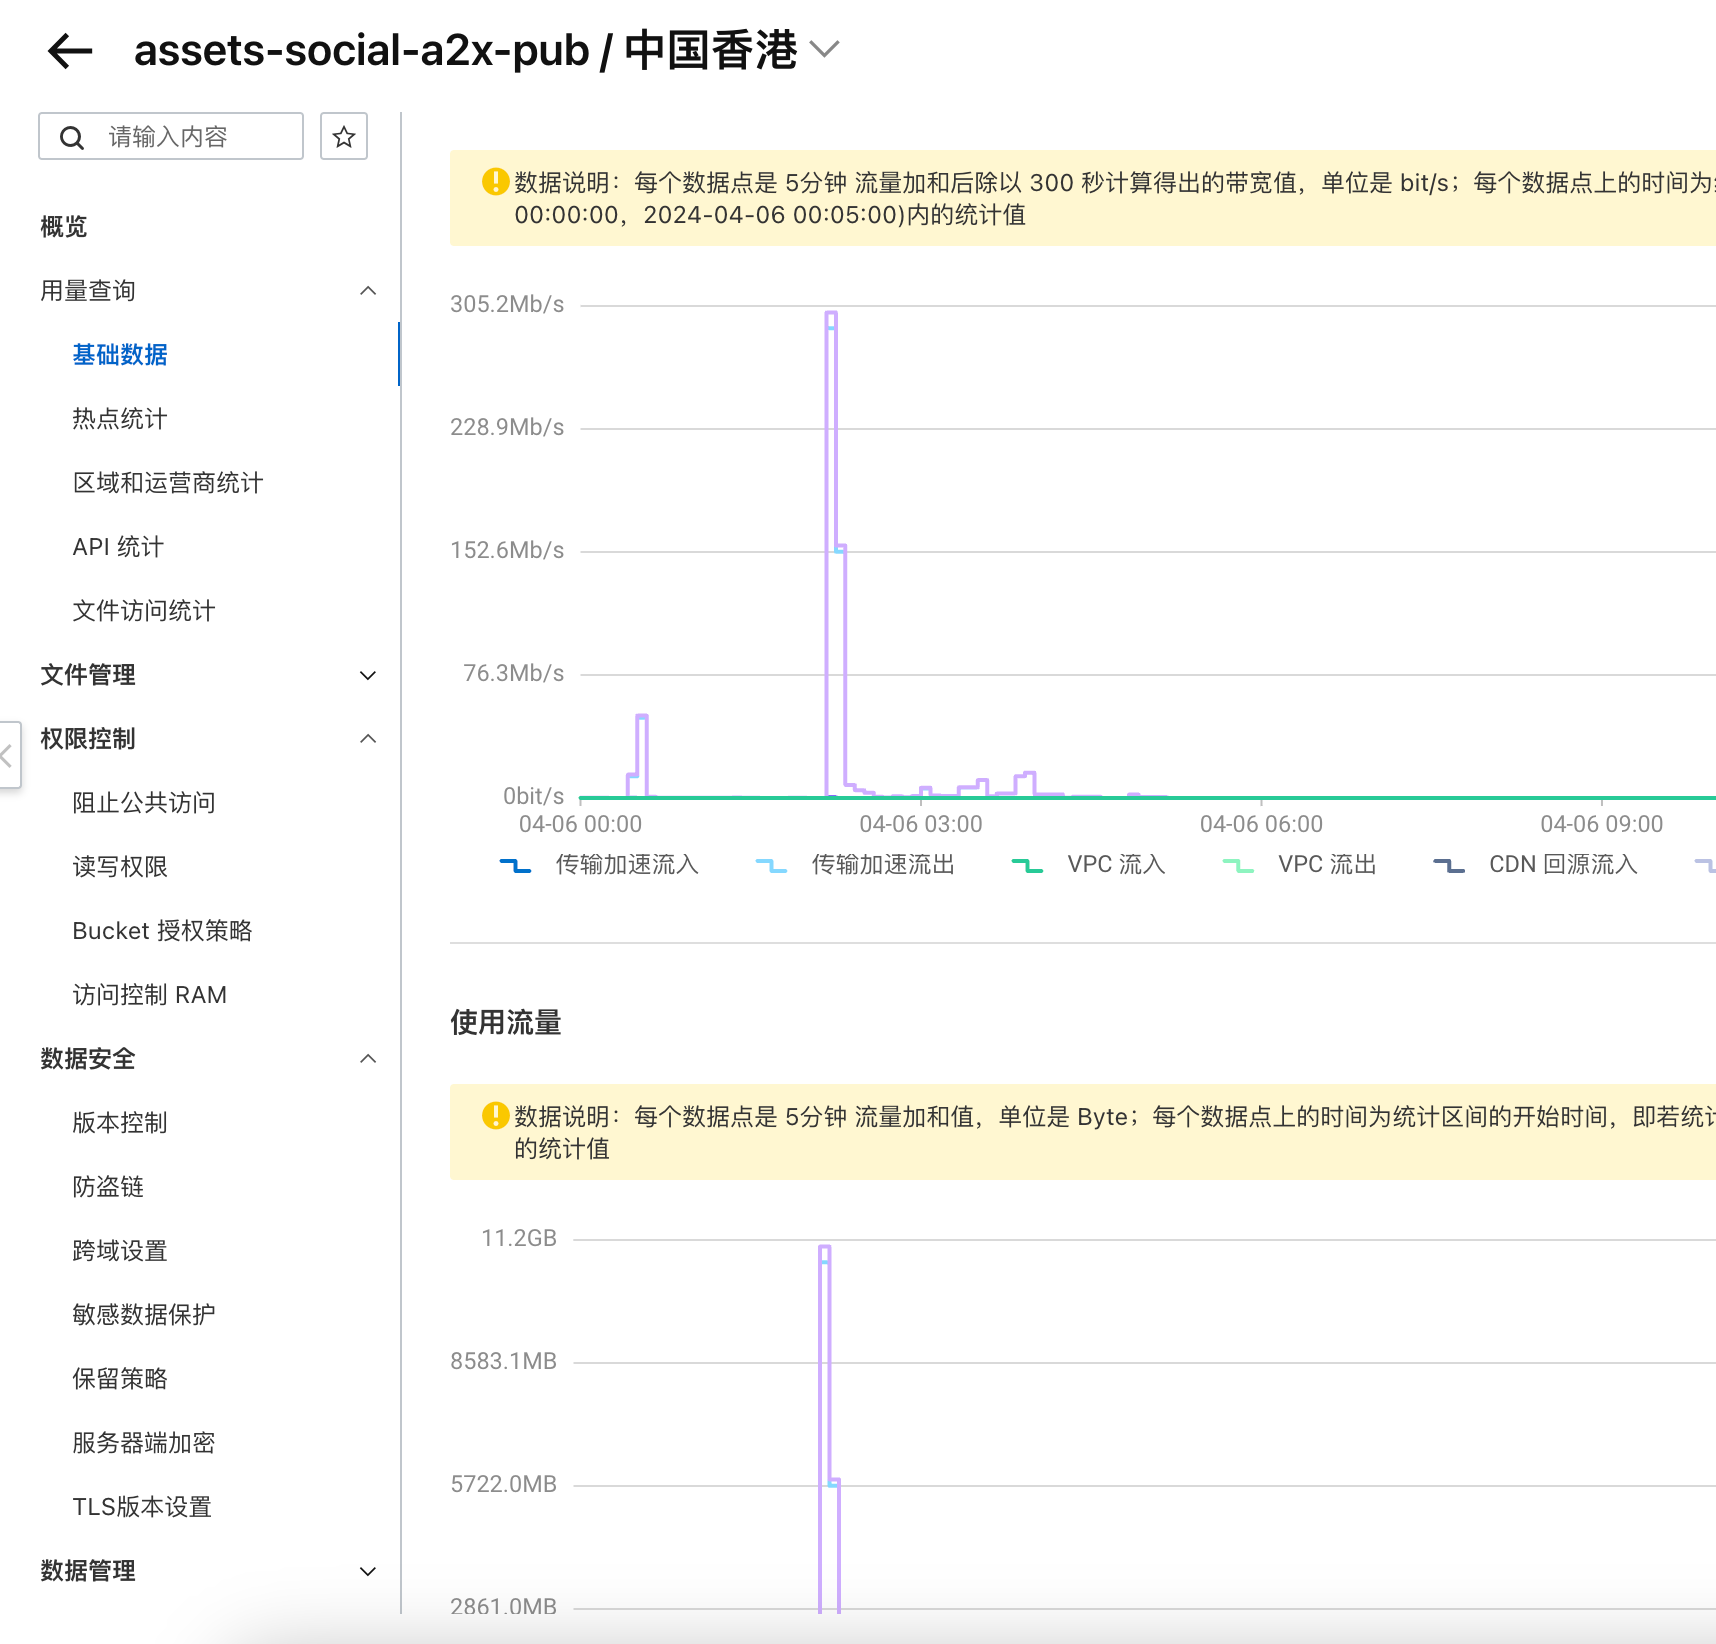Open Bucket 授权策略 settings
Image resolution: width=1716 pixels, height=1644 pixels.
[x=162, y=931]
